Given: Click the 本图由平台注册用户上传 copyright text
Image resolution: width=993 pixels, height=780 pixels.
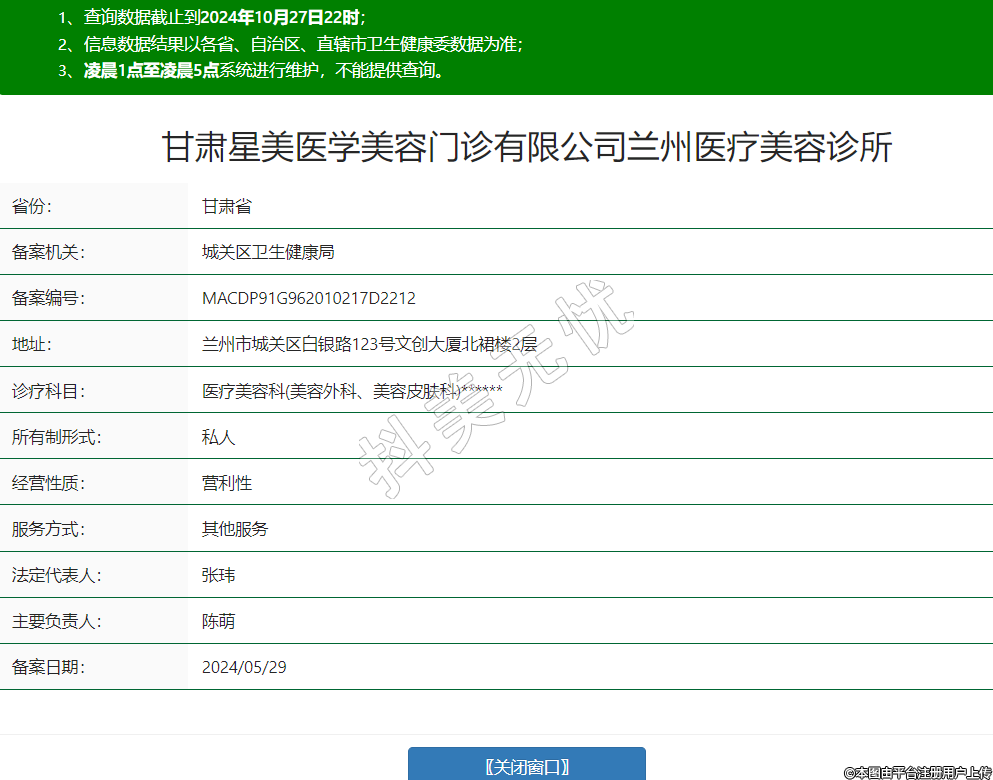Looking at the screenshot, I should click(917, 772).
